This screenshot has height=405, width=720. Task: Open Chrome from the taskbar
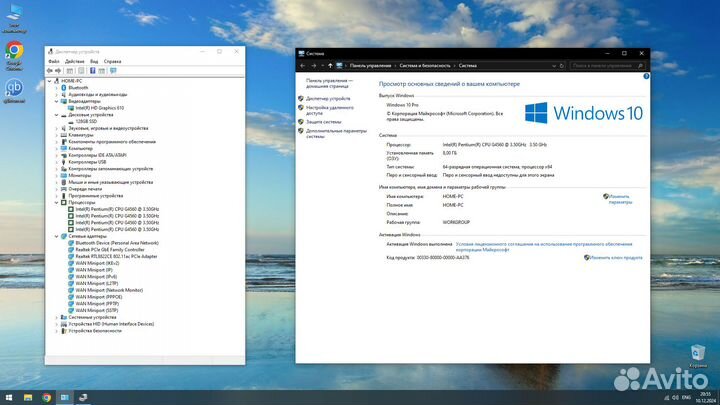click(46, 397)
